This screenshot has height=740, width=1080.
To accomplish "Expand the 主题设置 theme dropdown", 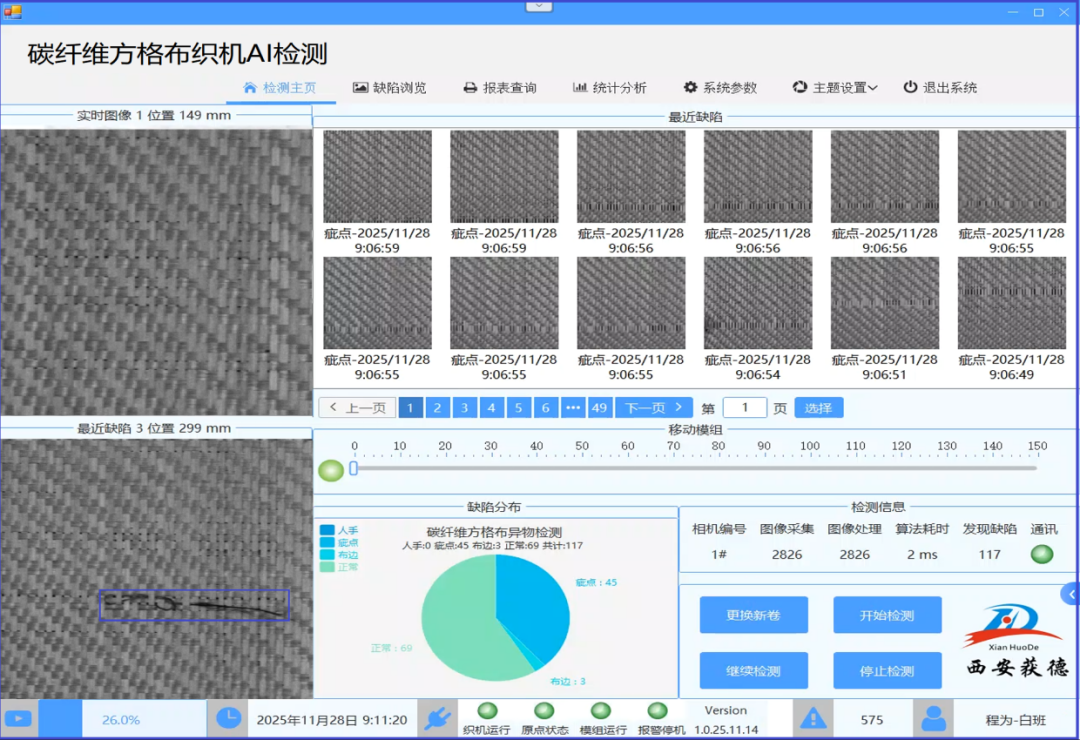I will (835, 88).
